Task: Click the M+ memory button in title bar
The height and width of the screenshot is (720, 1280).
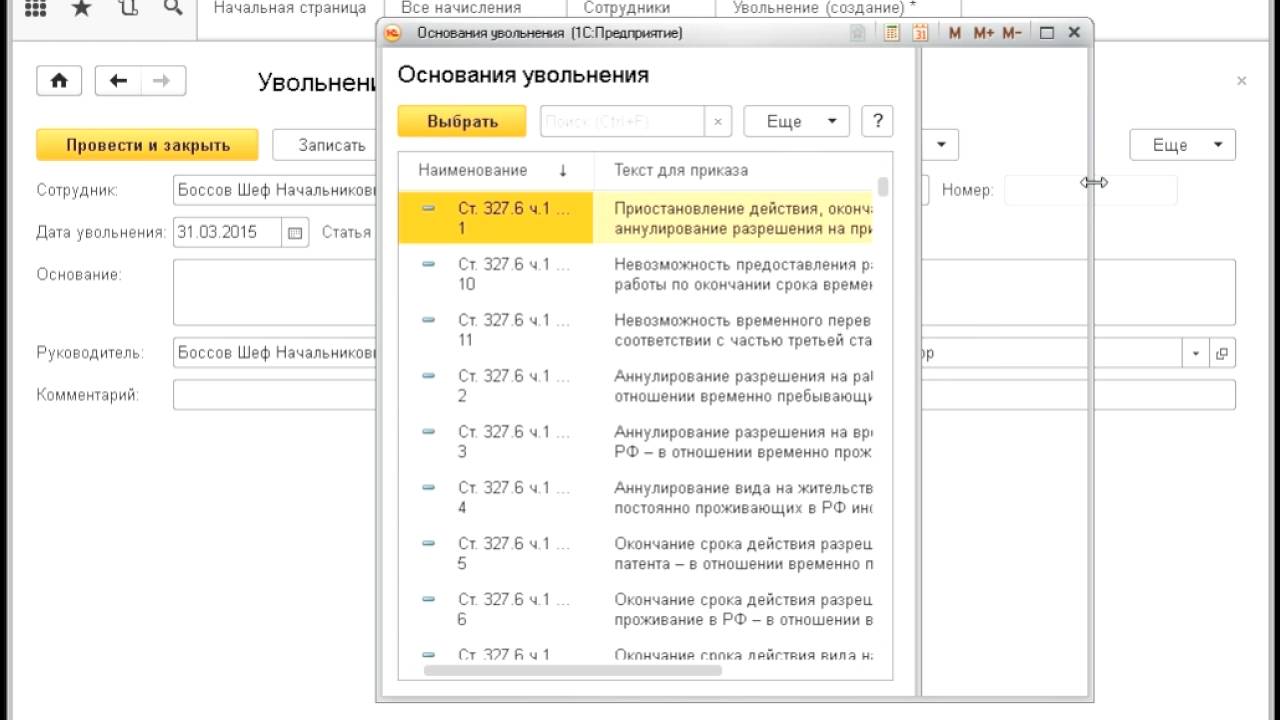Action: [x=983, y=33]
